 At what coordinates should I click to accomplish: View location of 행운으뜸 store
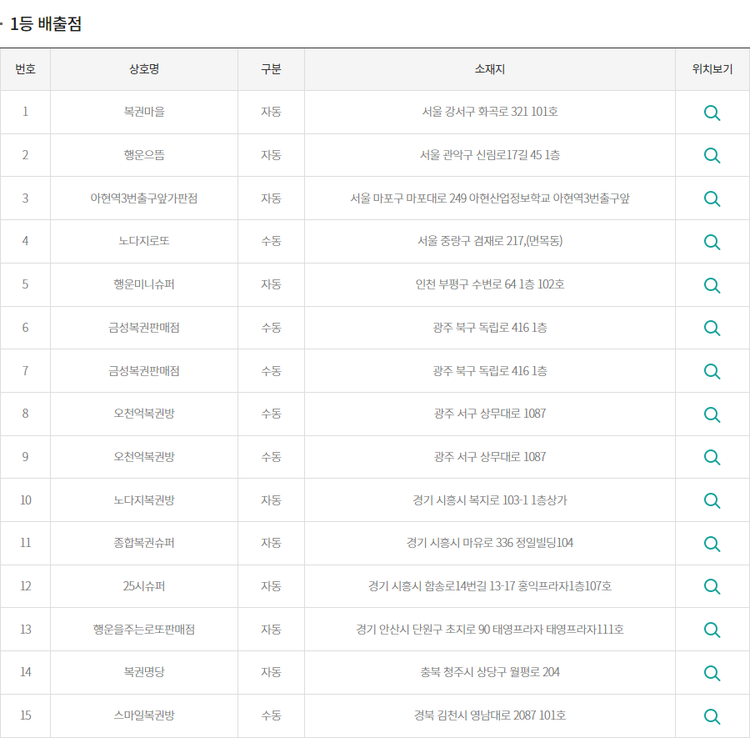712,155
